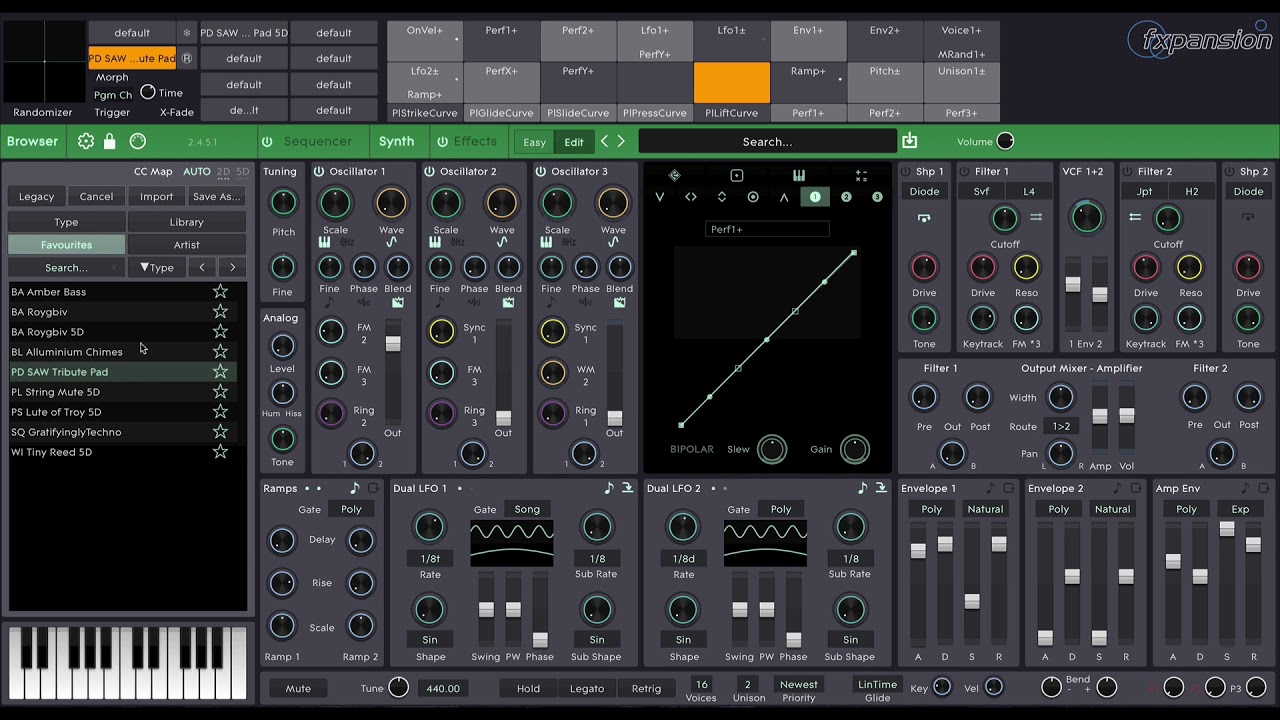Switch to the Synth tab
The height and width of the screenshot is (720, 1280).
click(396, 142)
